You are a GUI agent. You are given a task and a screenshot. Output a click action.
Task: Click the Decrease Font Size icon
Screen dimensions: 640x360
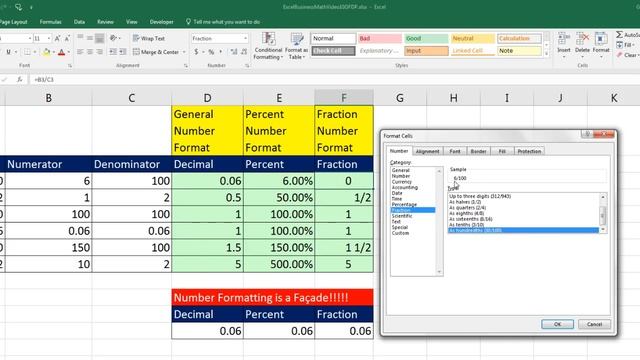pyautogui.click(x=67, y=38)
